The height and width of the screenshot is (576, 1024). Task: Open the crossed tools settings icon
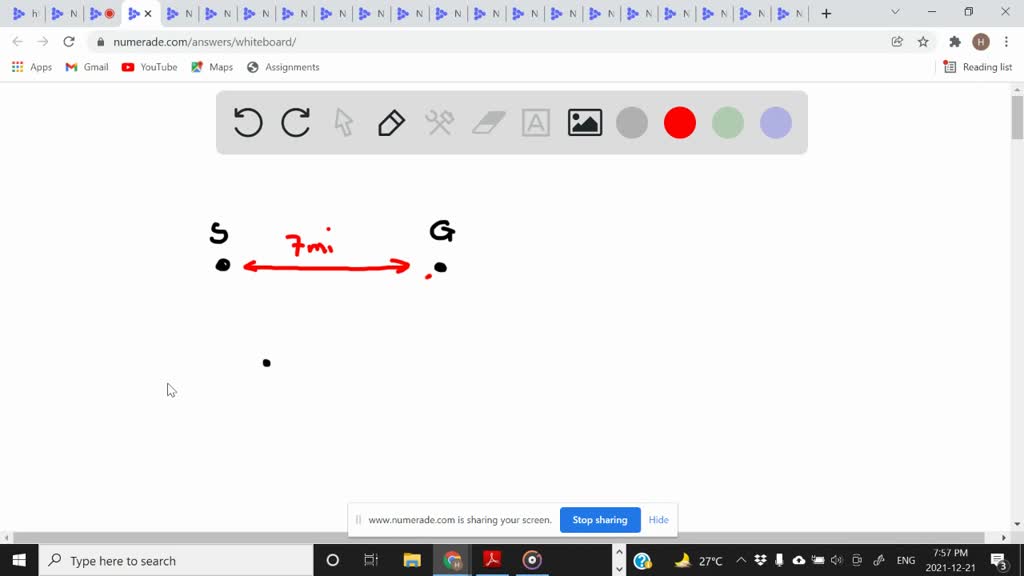pos(440,123)
